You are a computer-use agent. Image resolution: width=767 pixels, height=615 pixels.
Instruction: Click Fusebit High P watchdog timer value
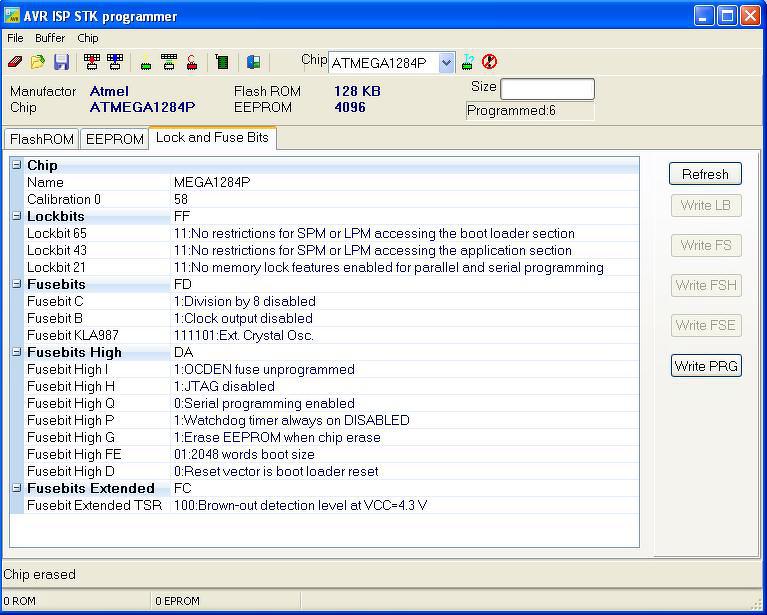point(292,420)
